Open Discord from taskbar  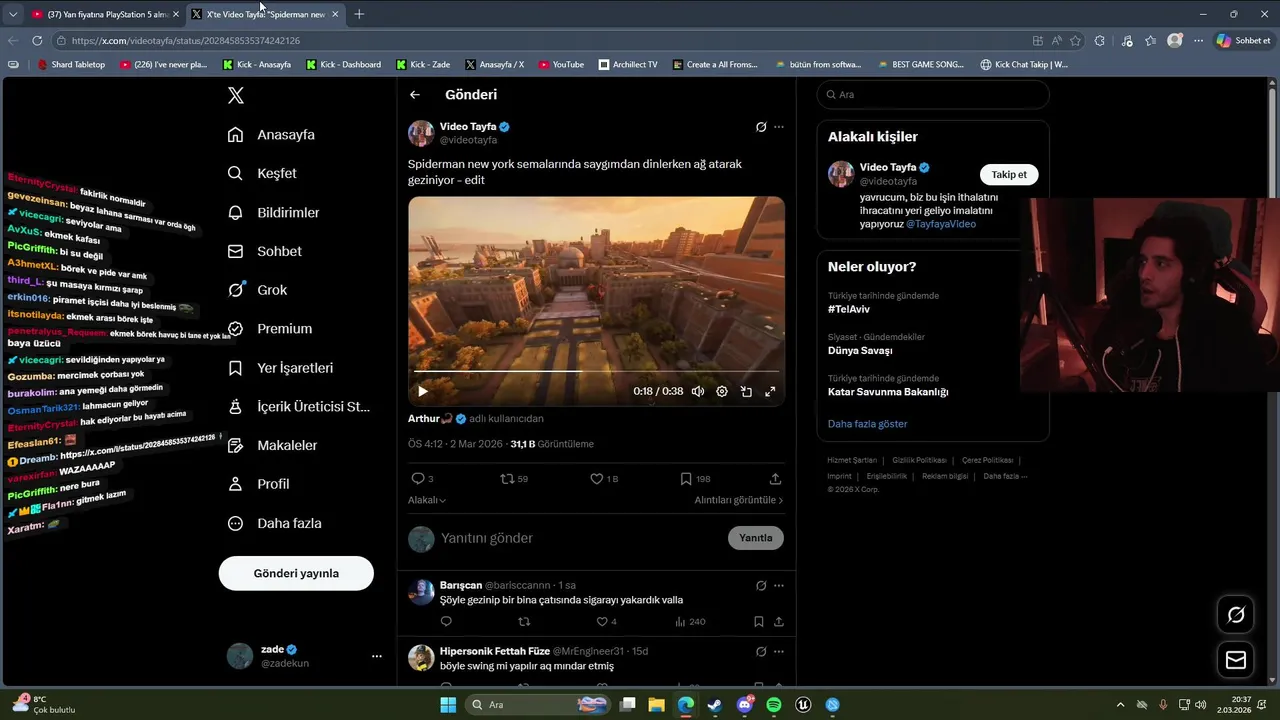pyautogui.click(x=745, y=704)
